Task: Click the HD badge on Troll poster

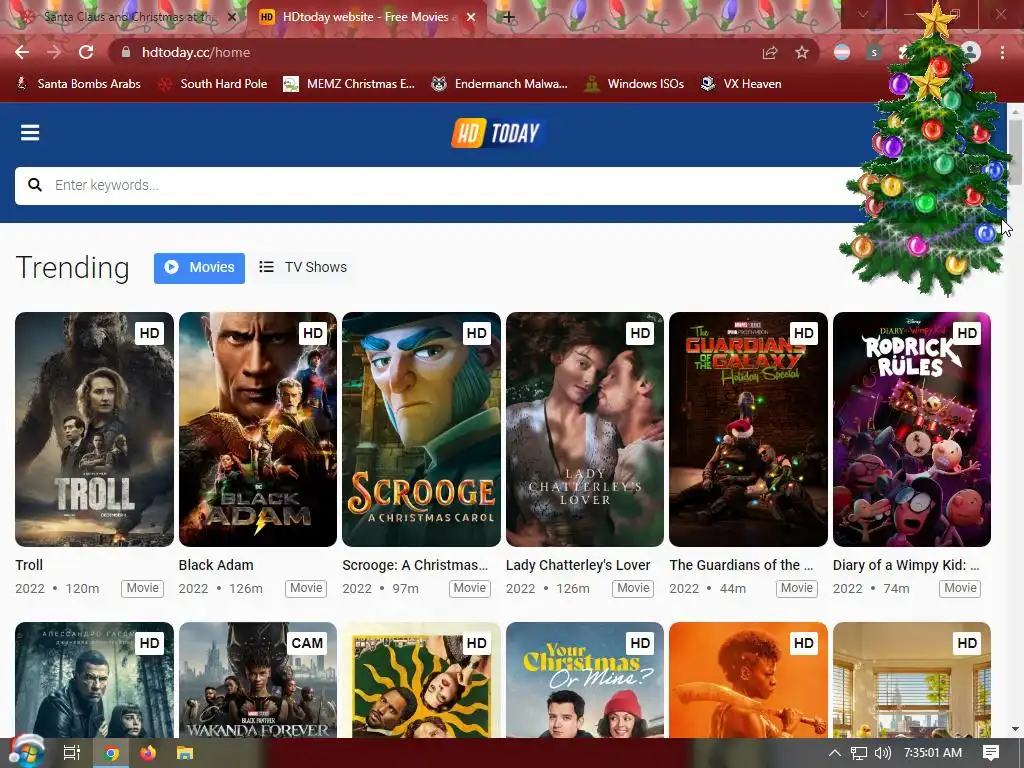Action: click(150, 333)
